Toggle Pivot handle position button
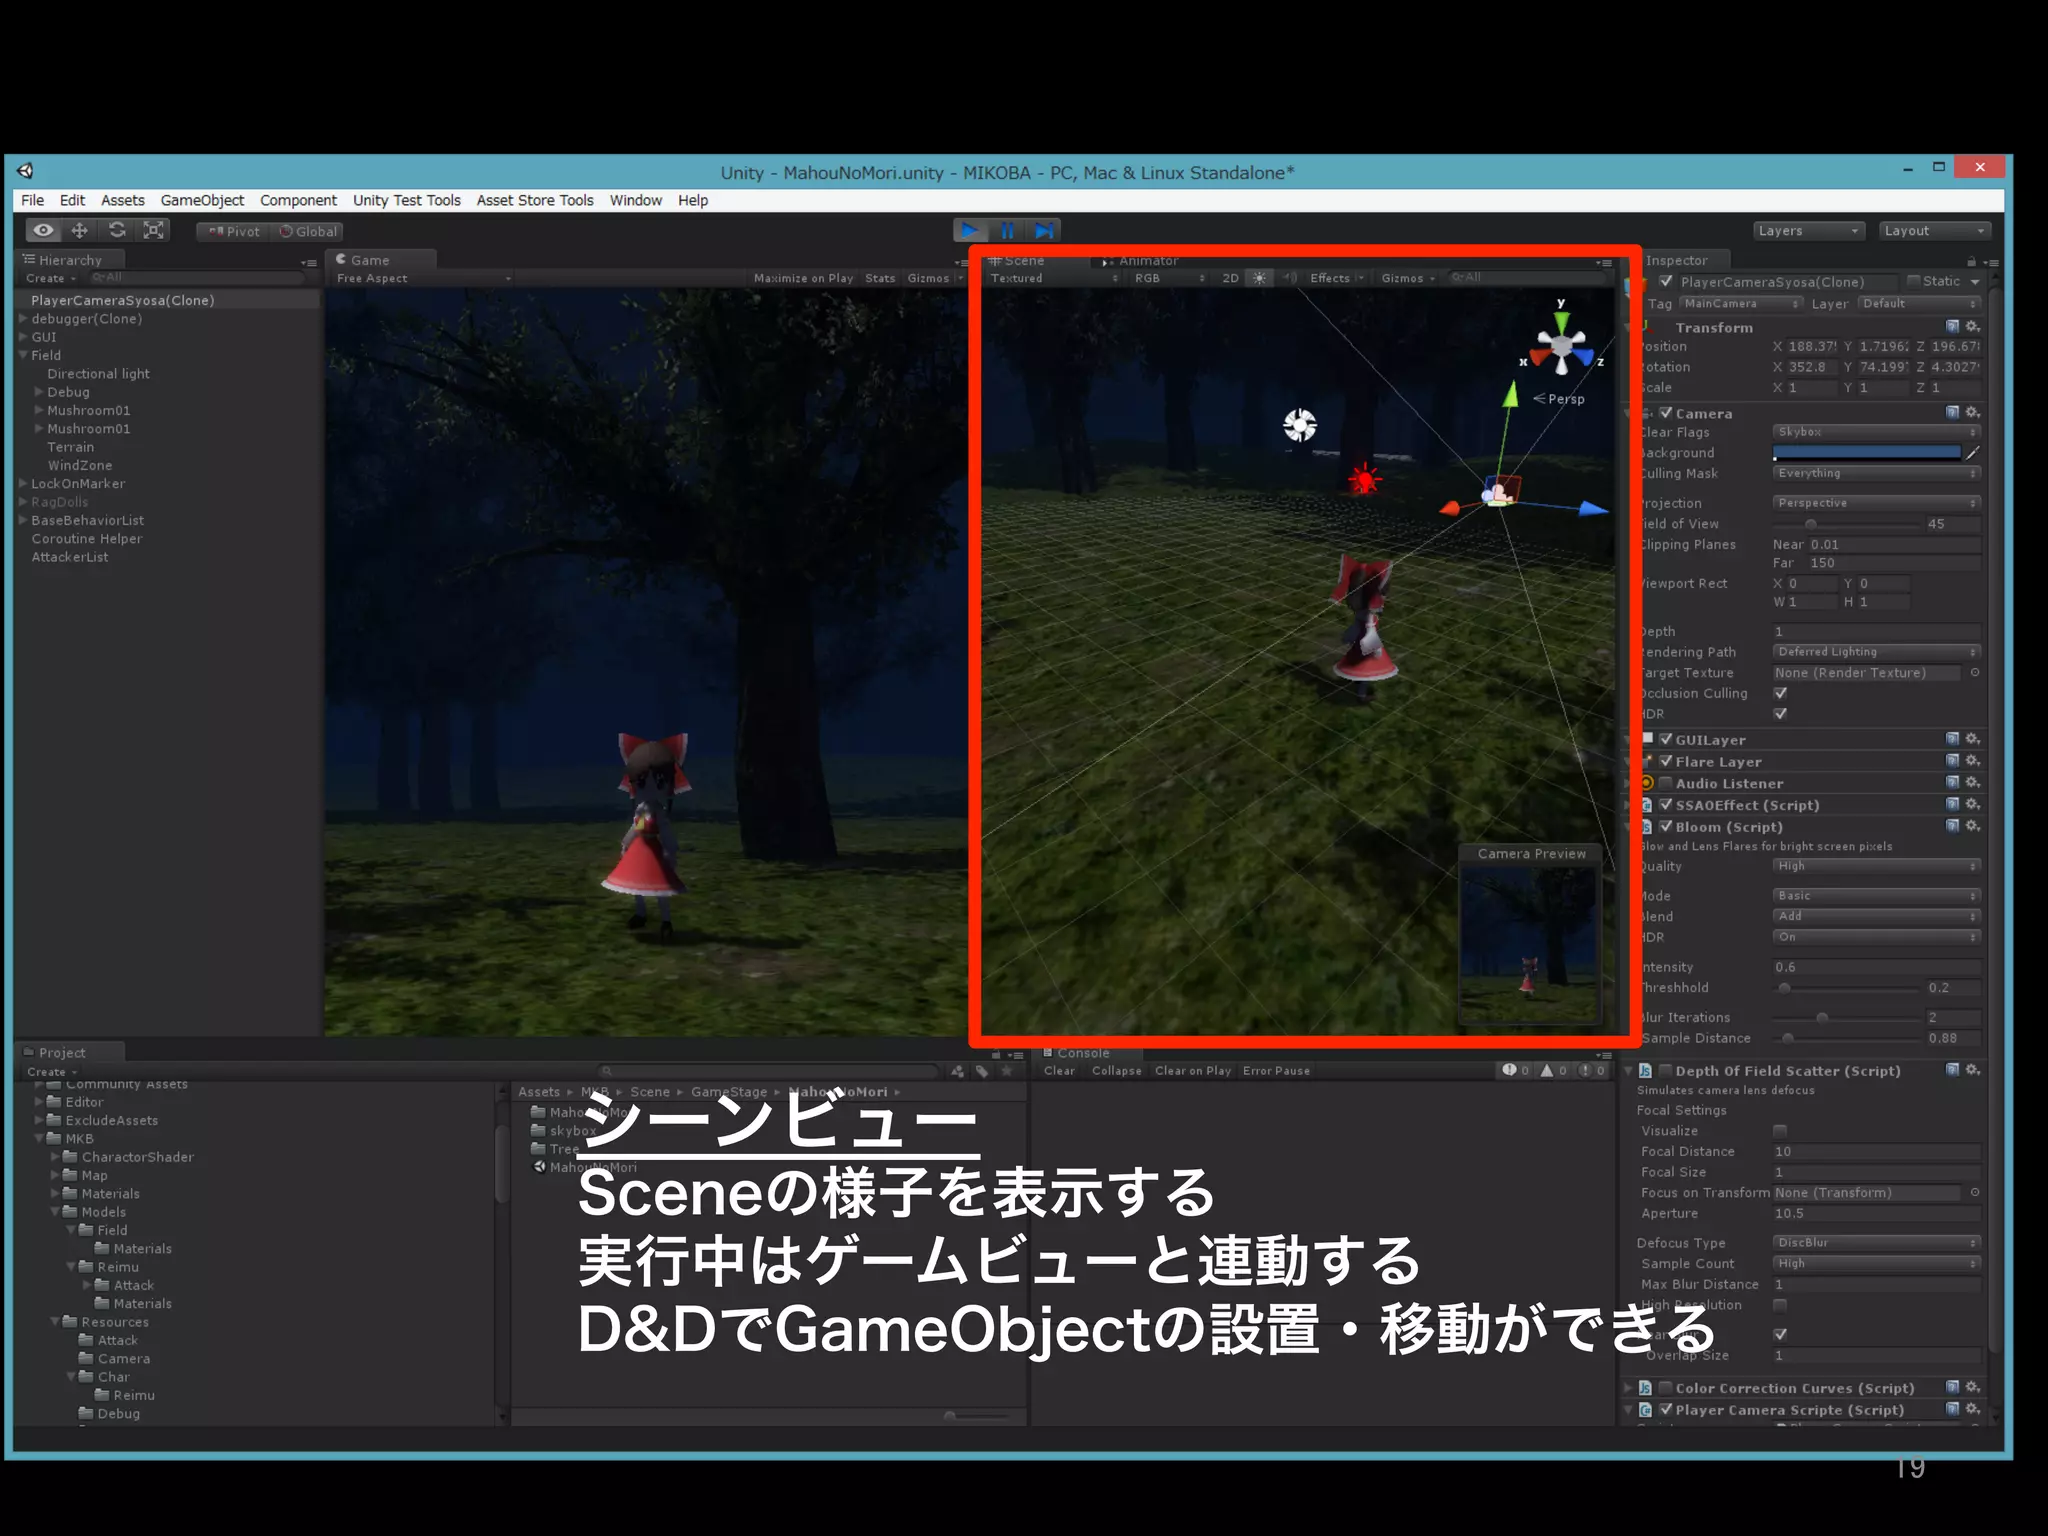 click(234, 231)
